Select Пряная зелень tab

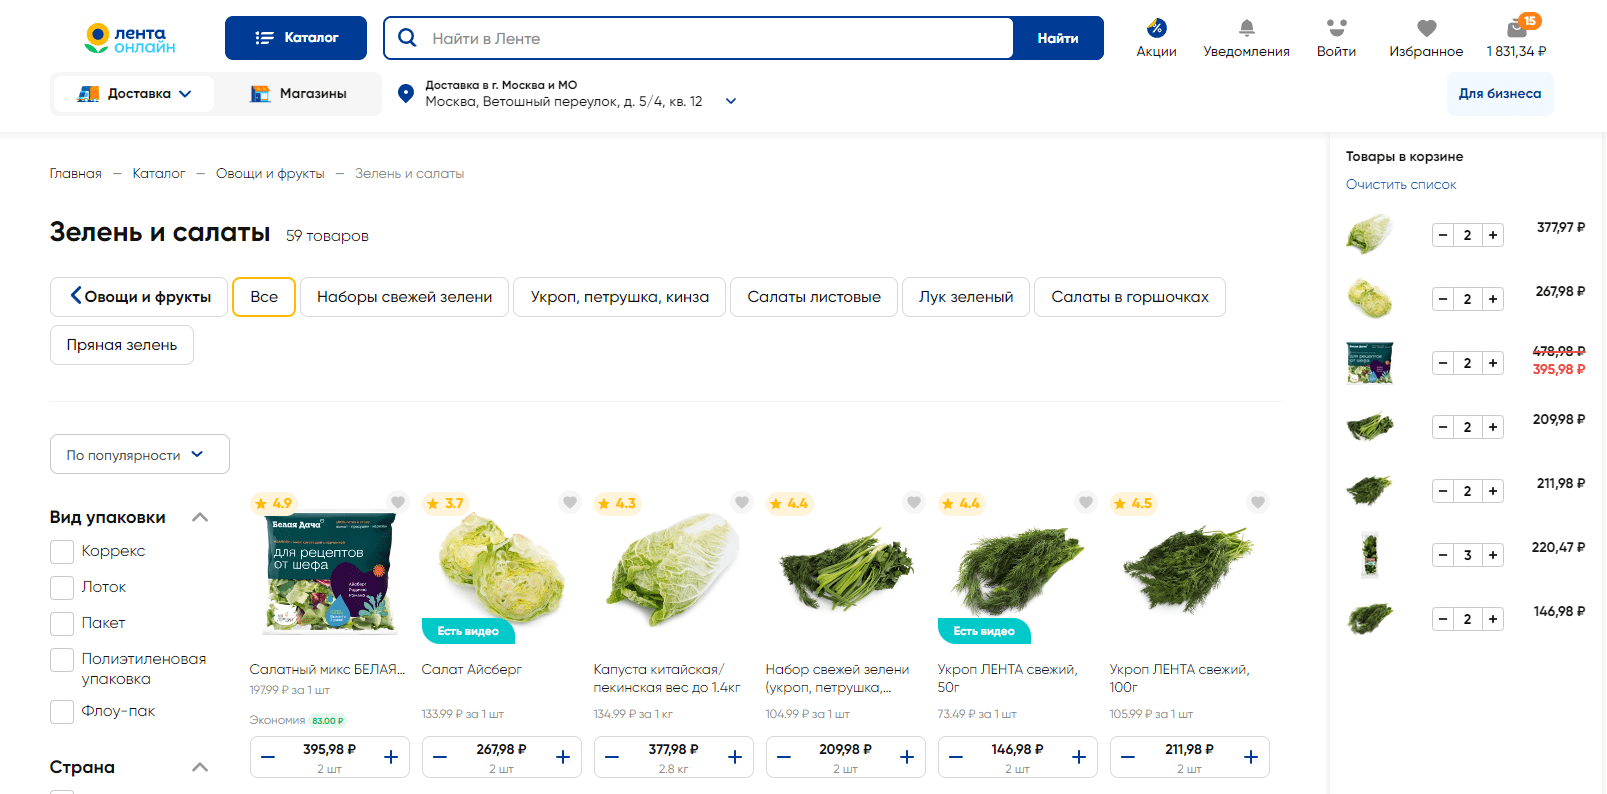pos(122,345)
